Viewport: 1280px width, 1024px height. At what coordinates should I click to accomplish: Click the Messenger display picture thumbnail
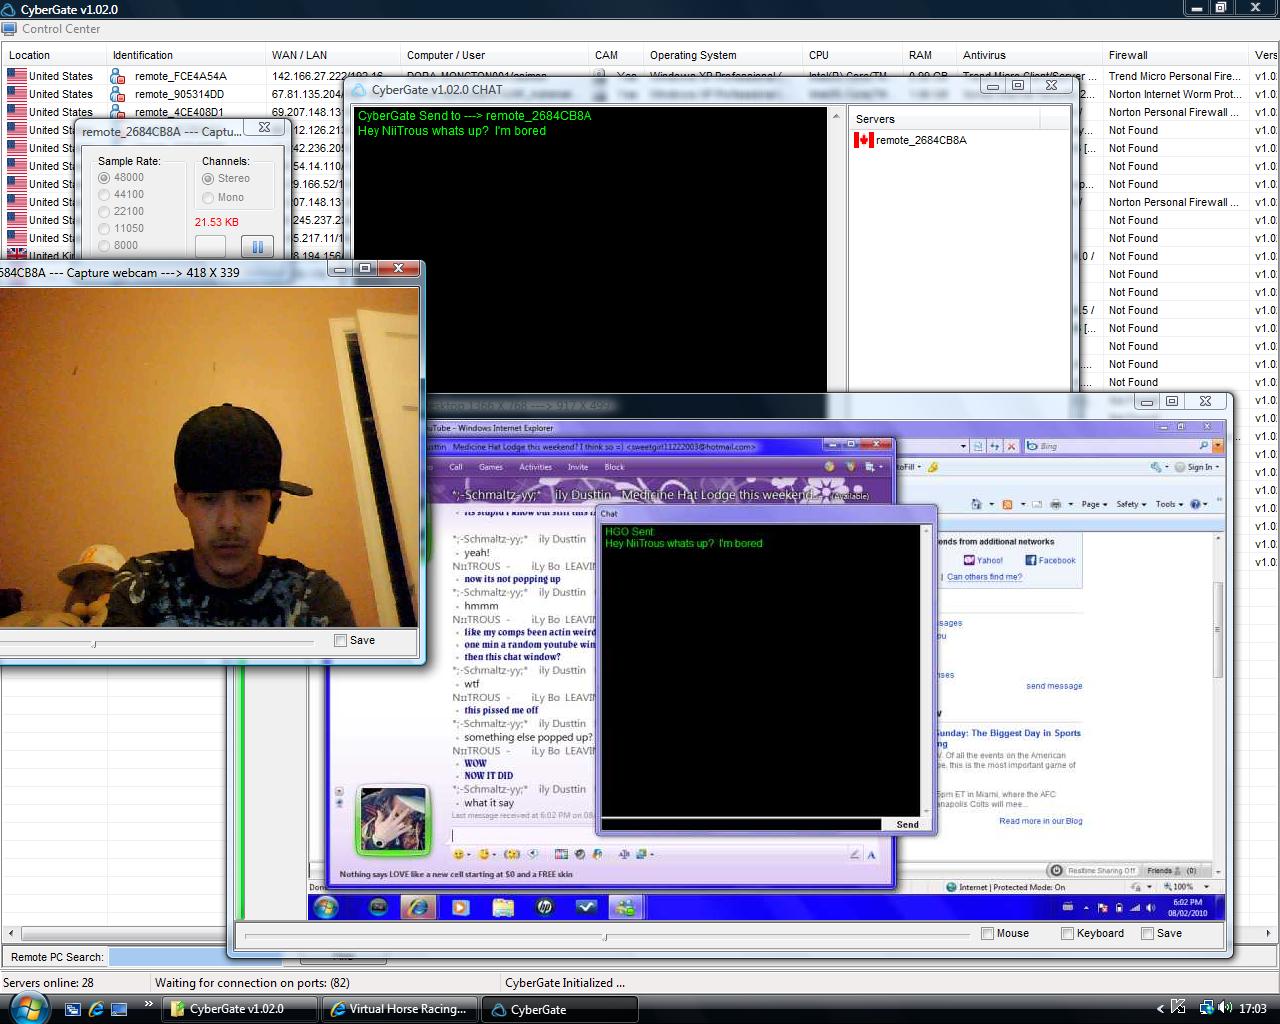(x=393, y=820)
